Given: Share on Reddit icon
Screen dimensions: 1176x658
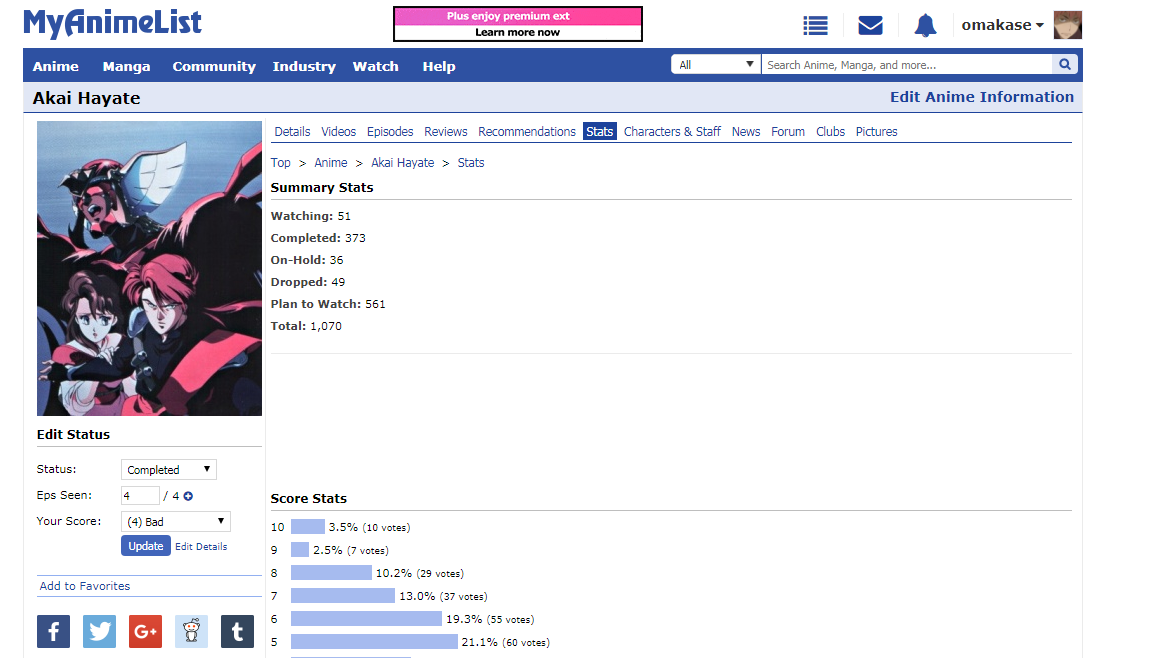Looking at the screenshot, I should 191,632.
